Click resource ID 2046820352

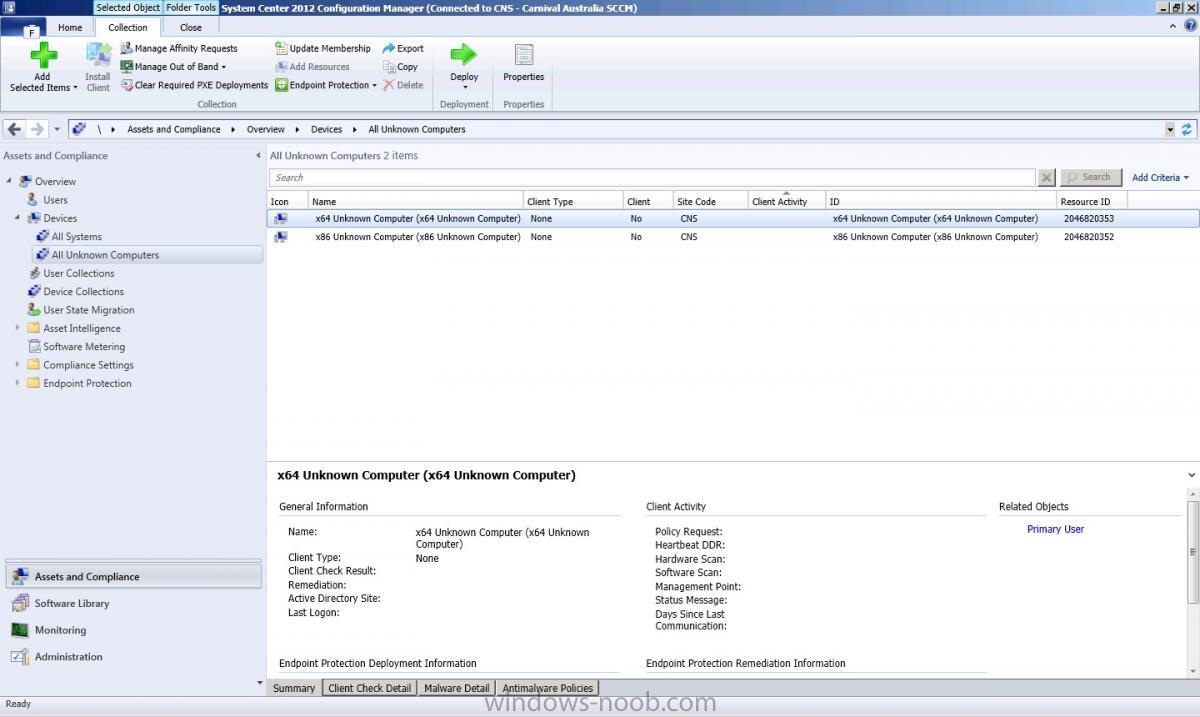pos(1089,237)
